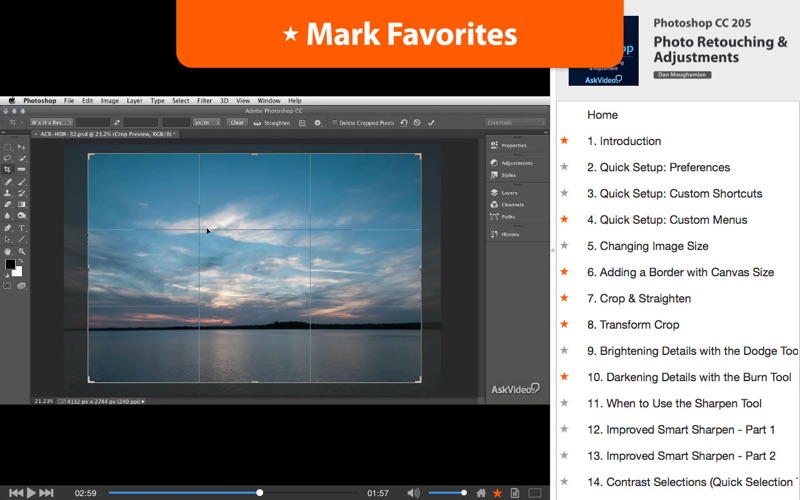Viewport: 800px width, 500px height.
Task: Open the Select menu
Action: pyautogui.click(x=180, y=101)
